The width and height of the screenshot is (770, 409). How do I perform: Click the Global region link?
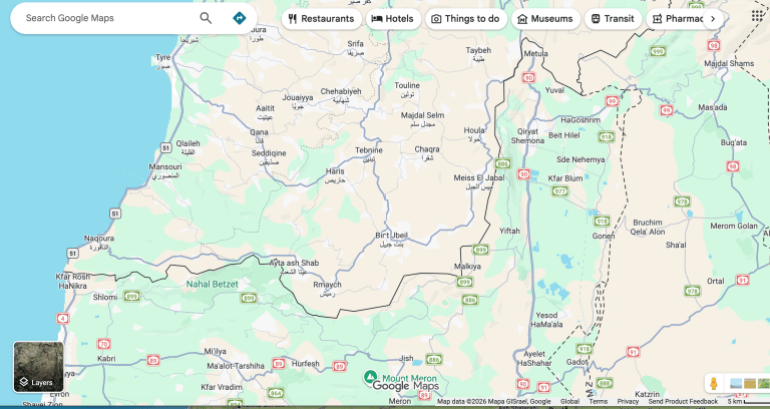tap(569, 402)
